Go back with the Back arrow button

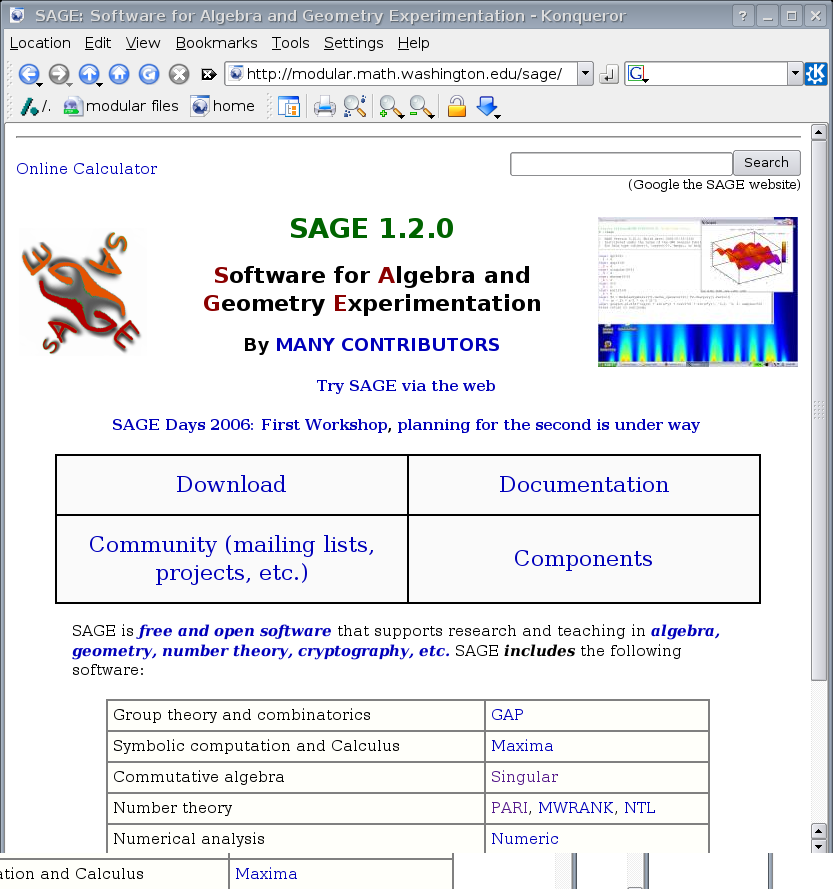pos(29,74)
